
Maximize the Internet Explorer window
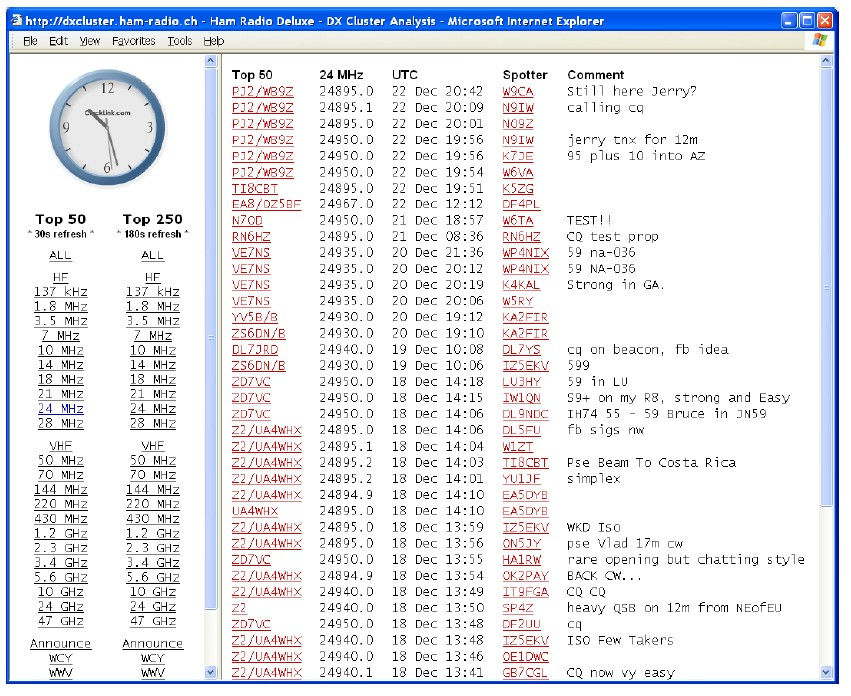(x=807, y=21)
